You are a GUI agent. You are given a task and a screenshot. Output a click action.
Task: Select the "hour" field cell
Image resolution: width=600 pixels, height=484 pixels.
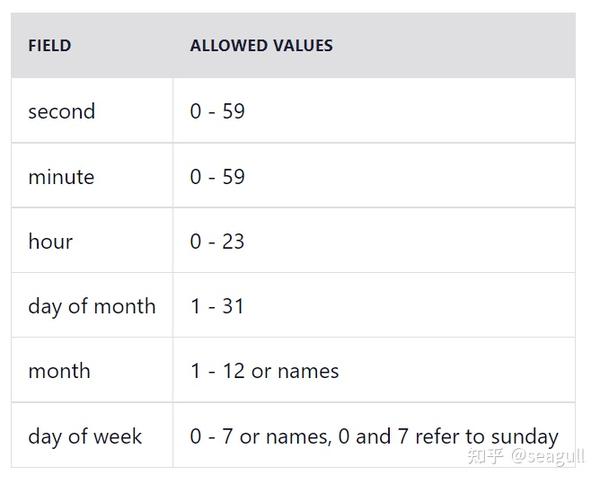50,241
